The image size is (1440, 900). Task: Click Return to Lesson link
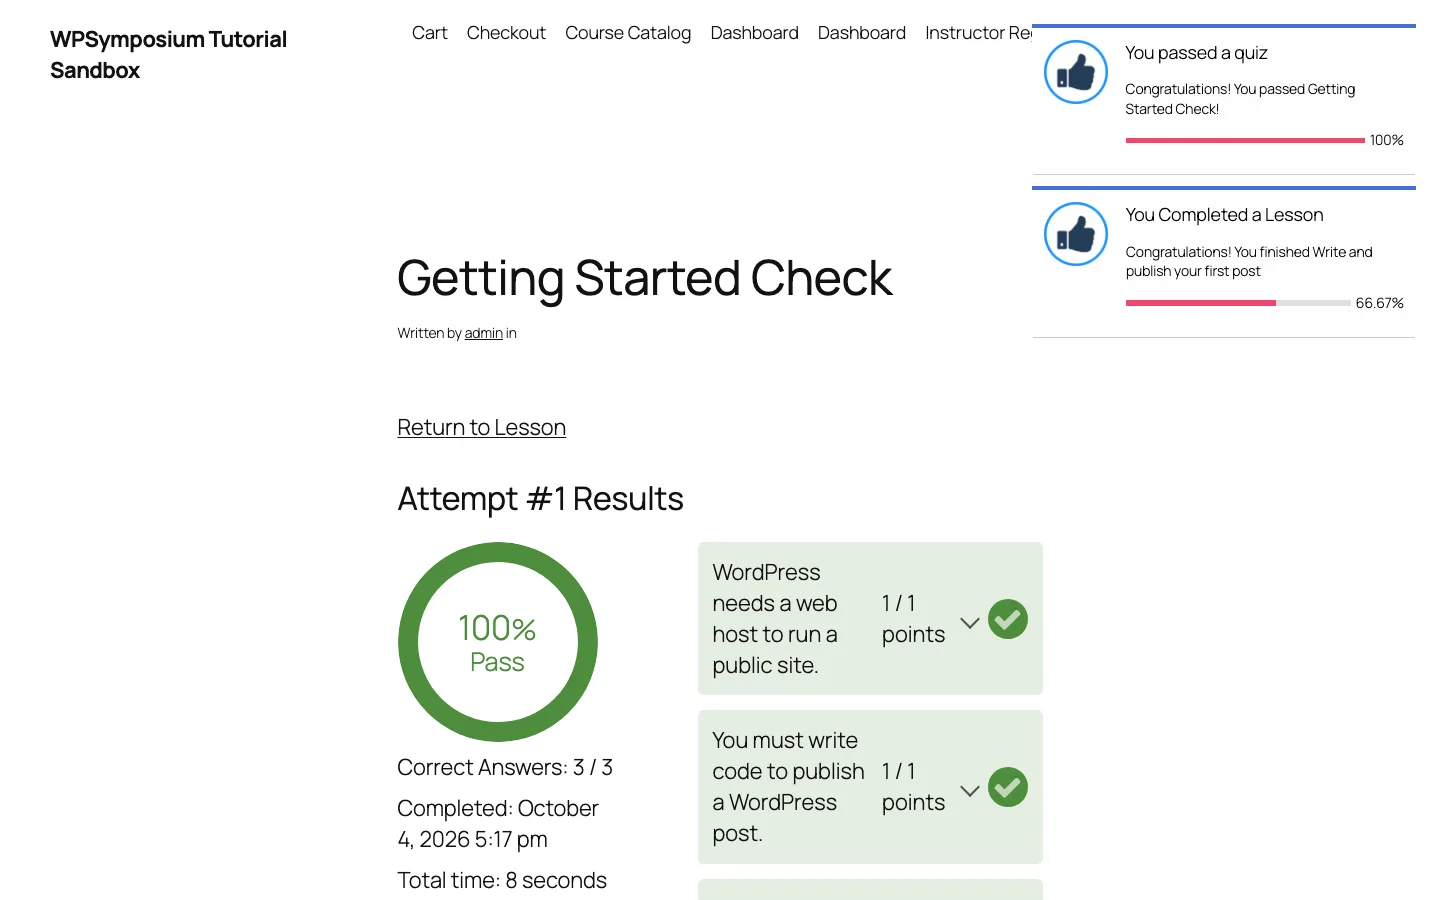[482, 427]
